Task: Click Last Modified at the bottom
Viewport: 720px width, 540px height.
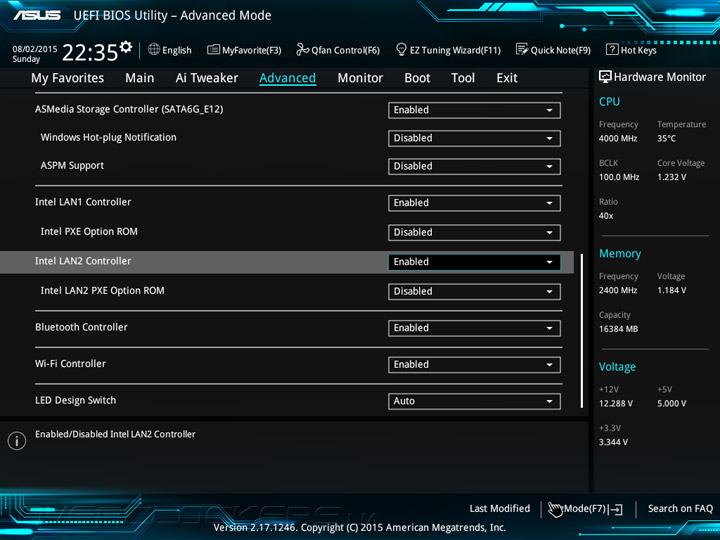Action: 500,508
